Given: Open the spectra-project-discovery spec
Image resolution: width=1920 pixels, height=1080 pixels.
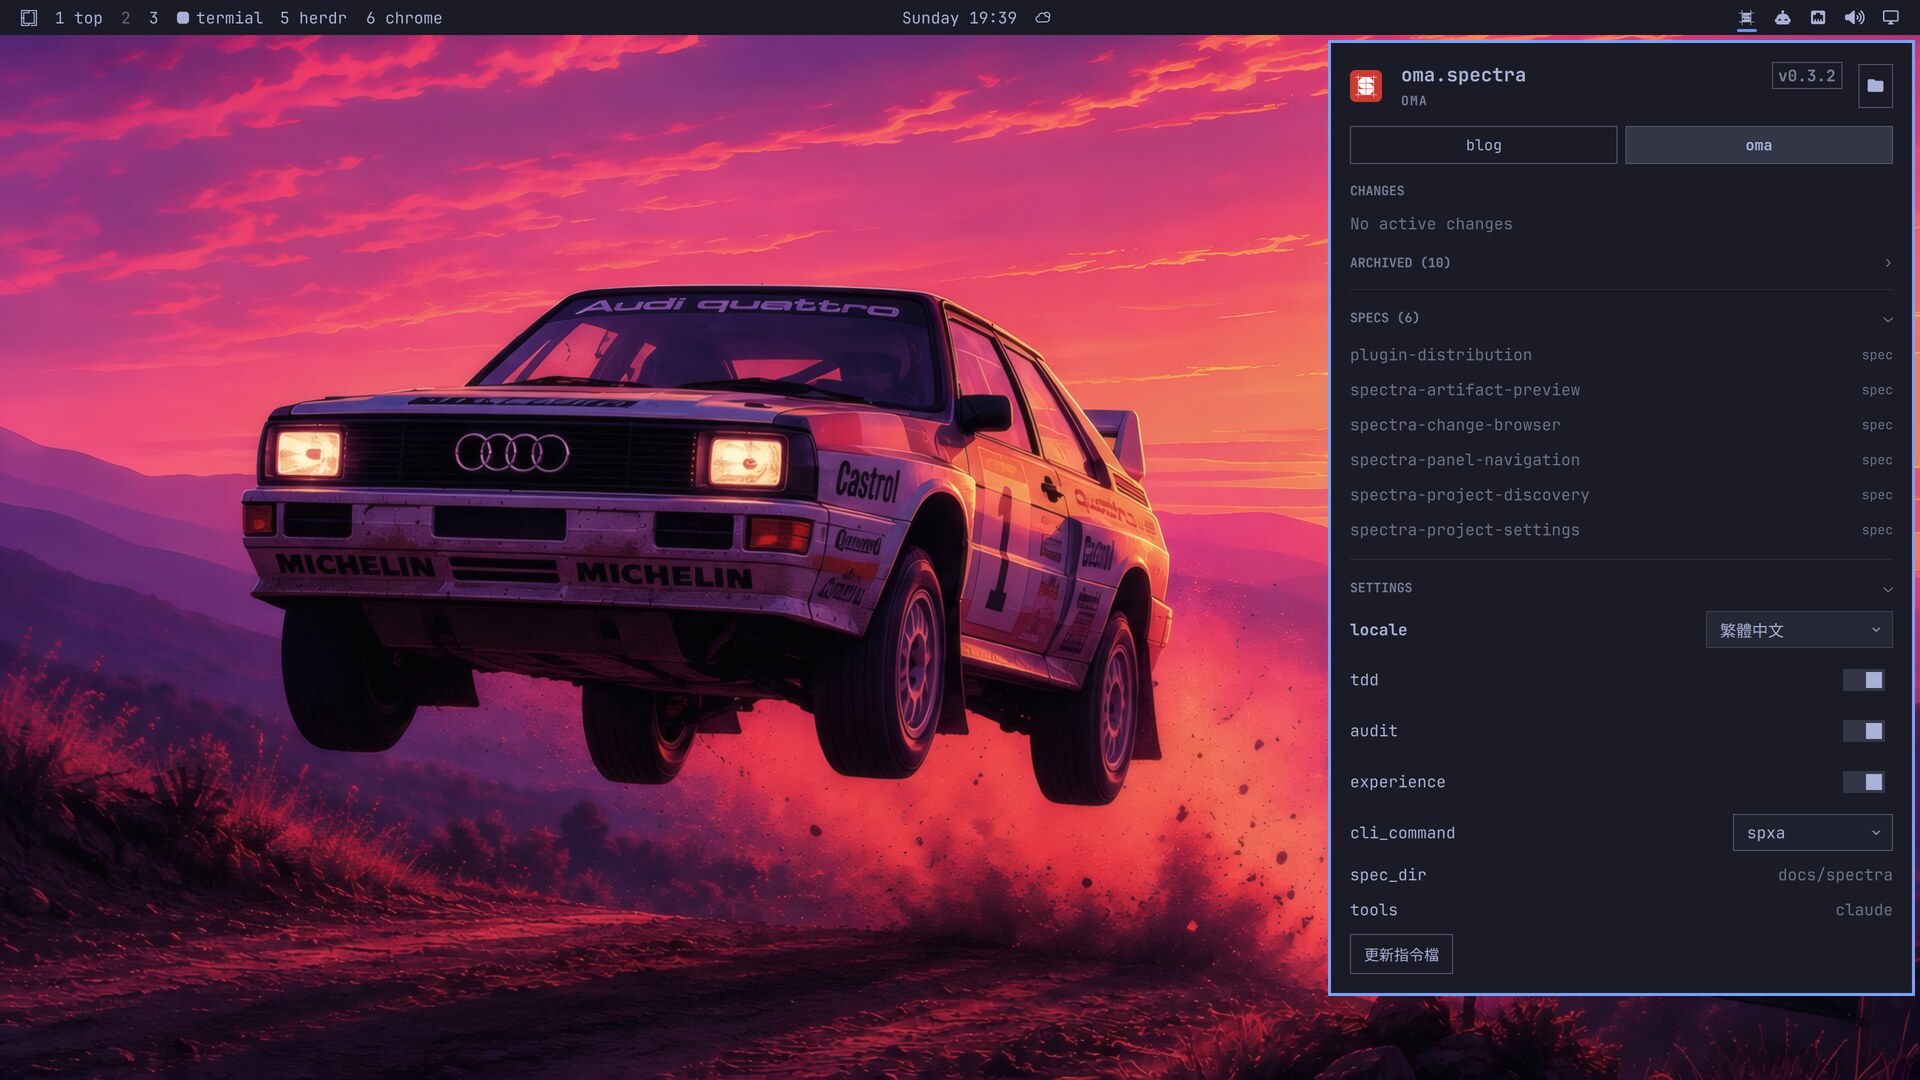Looking at the screenshot, I should point(1621,495).
